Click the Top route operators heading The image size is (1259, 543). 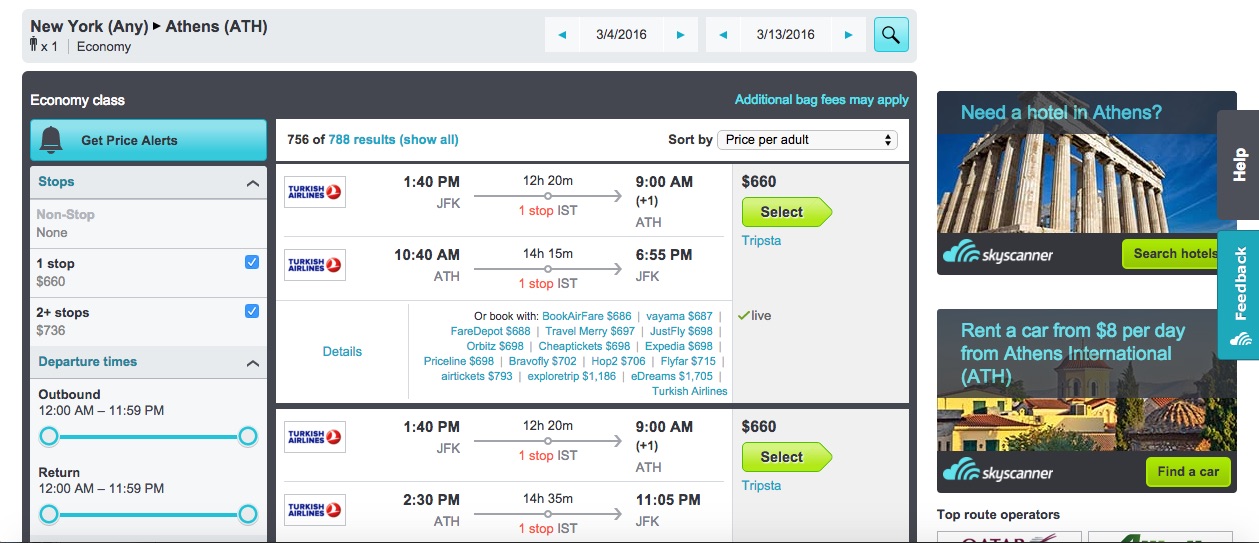998,515
